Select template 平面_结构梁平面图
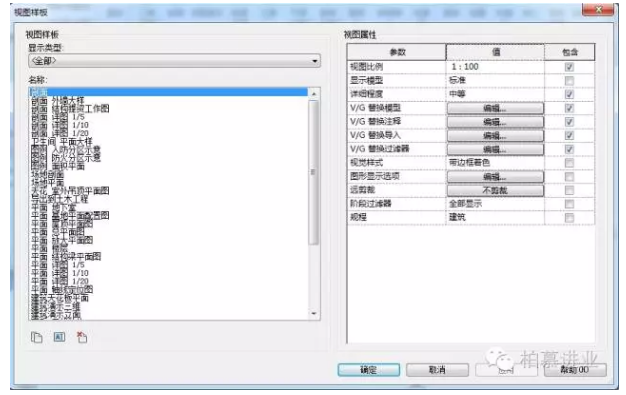The image size is (626, 395). click(x=66, y=256)
